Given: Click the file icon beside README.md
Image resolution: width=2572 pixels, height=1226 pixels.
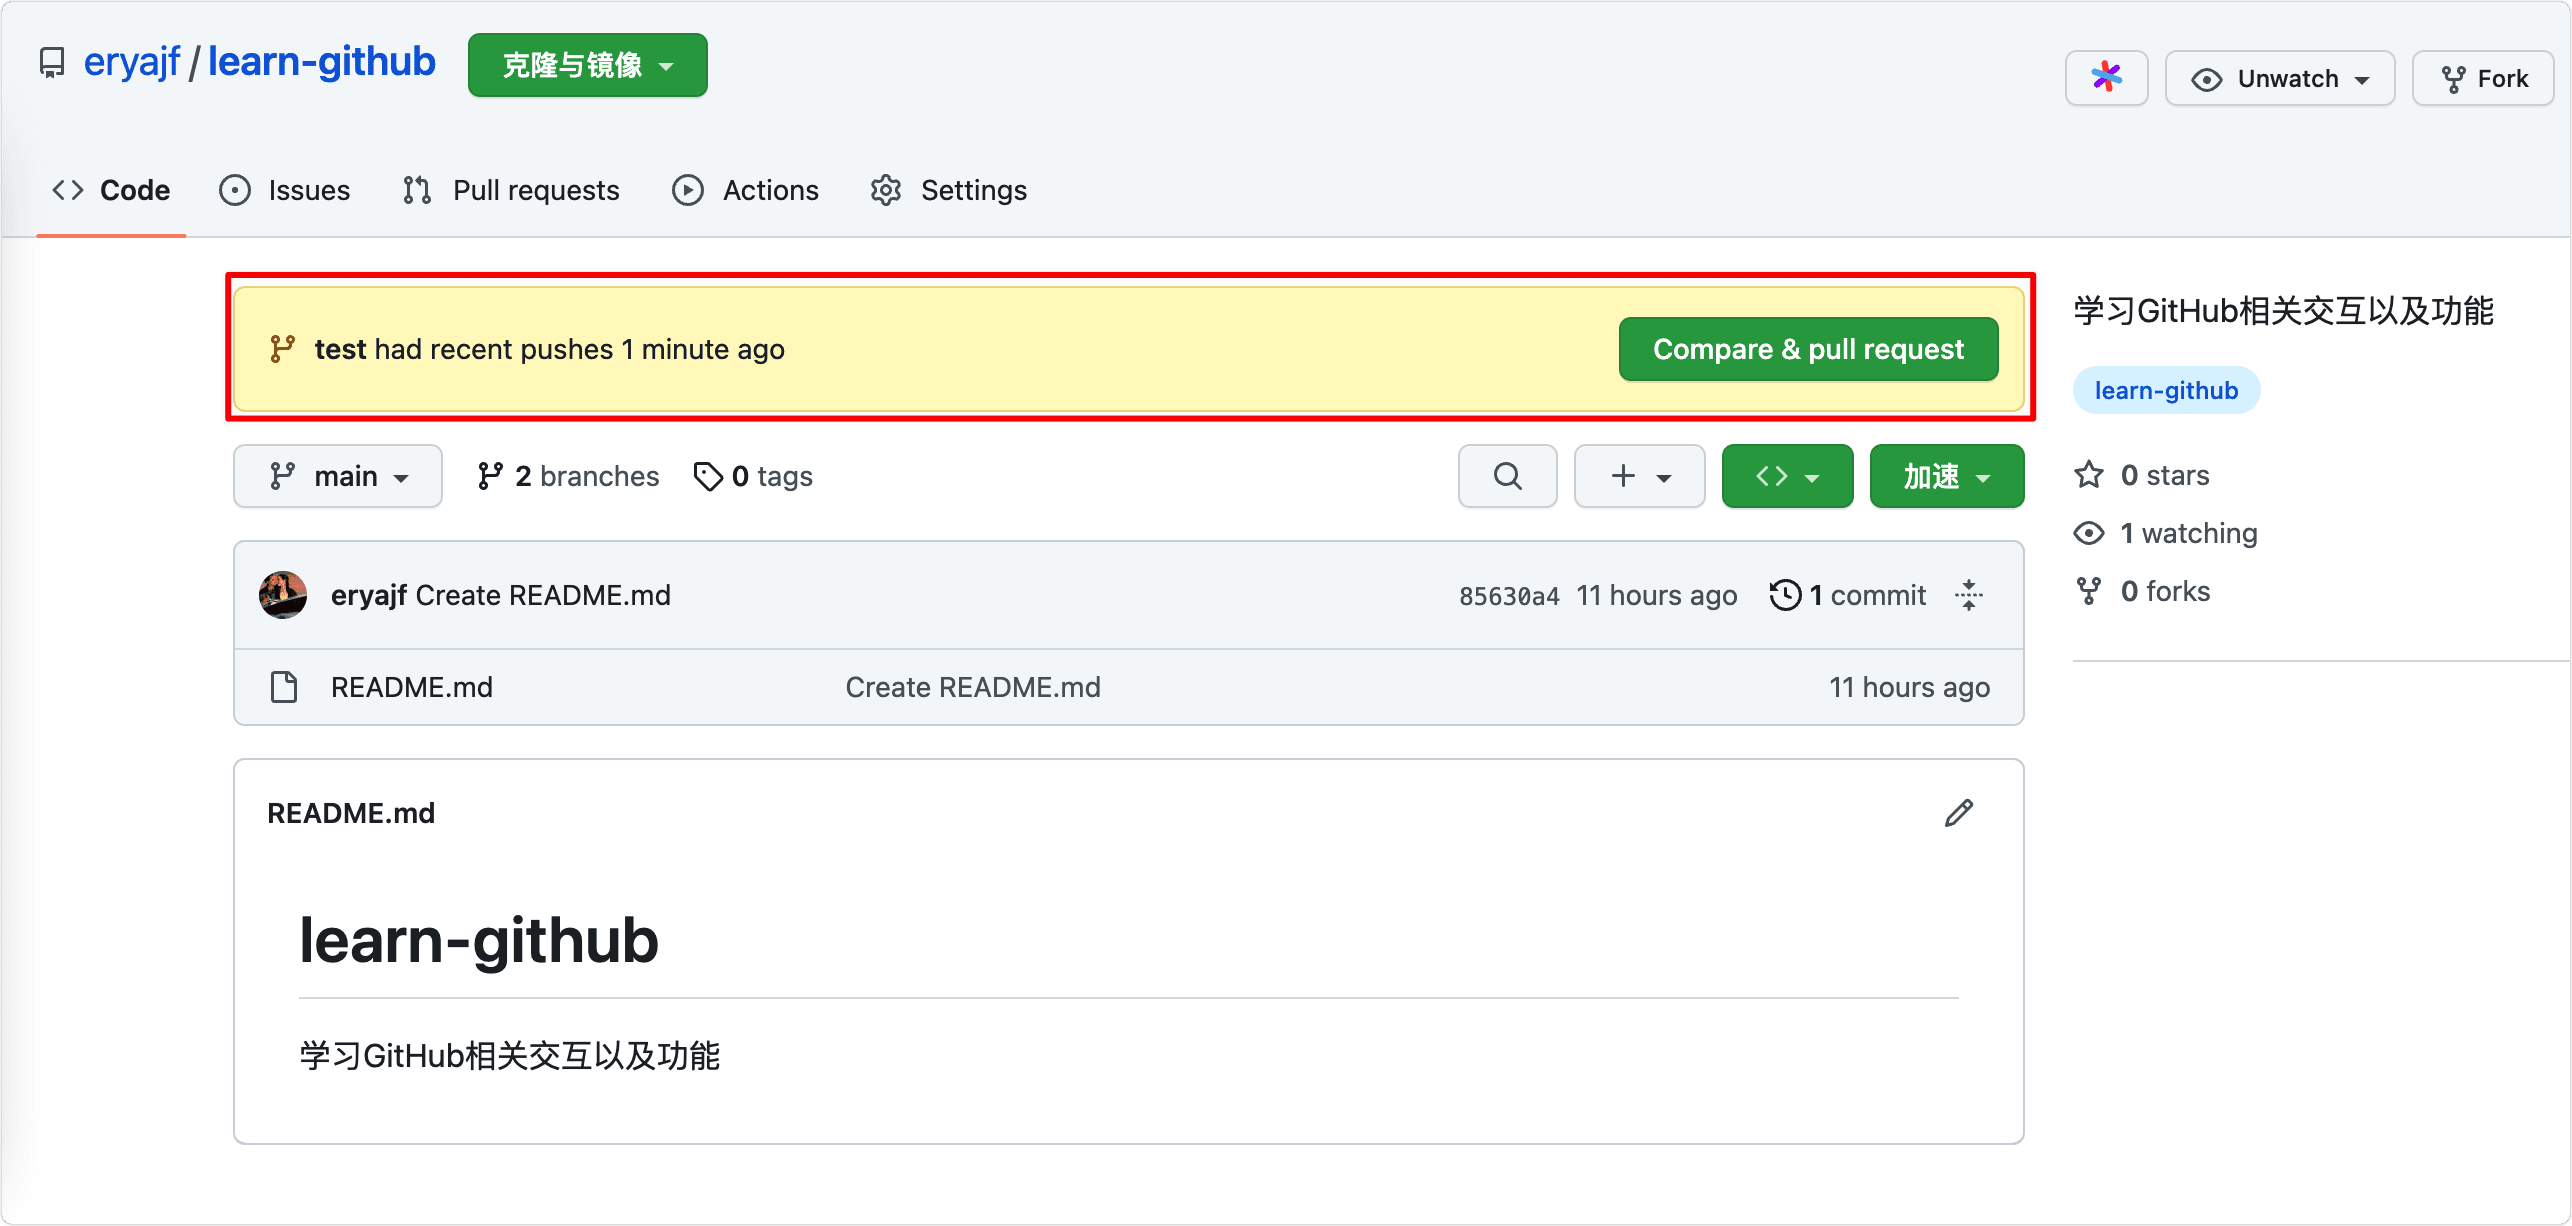Looking at the screenshot, I should pyautogui.click(x=284, y=687).
